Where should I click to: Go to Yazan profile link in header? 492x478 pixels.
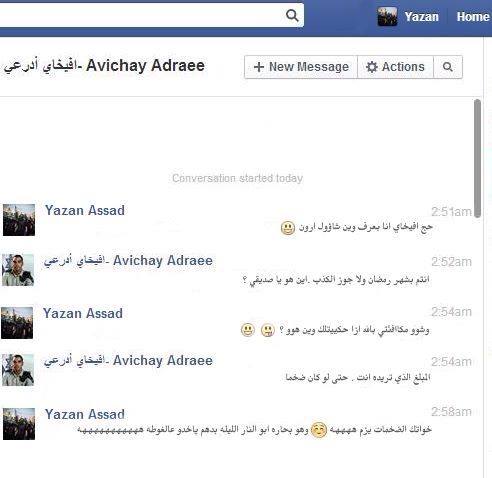coord(421,17)
